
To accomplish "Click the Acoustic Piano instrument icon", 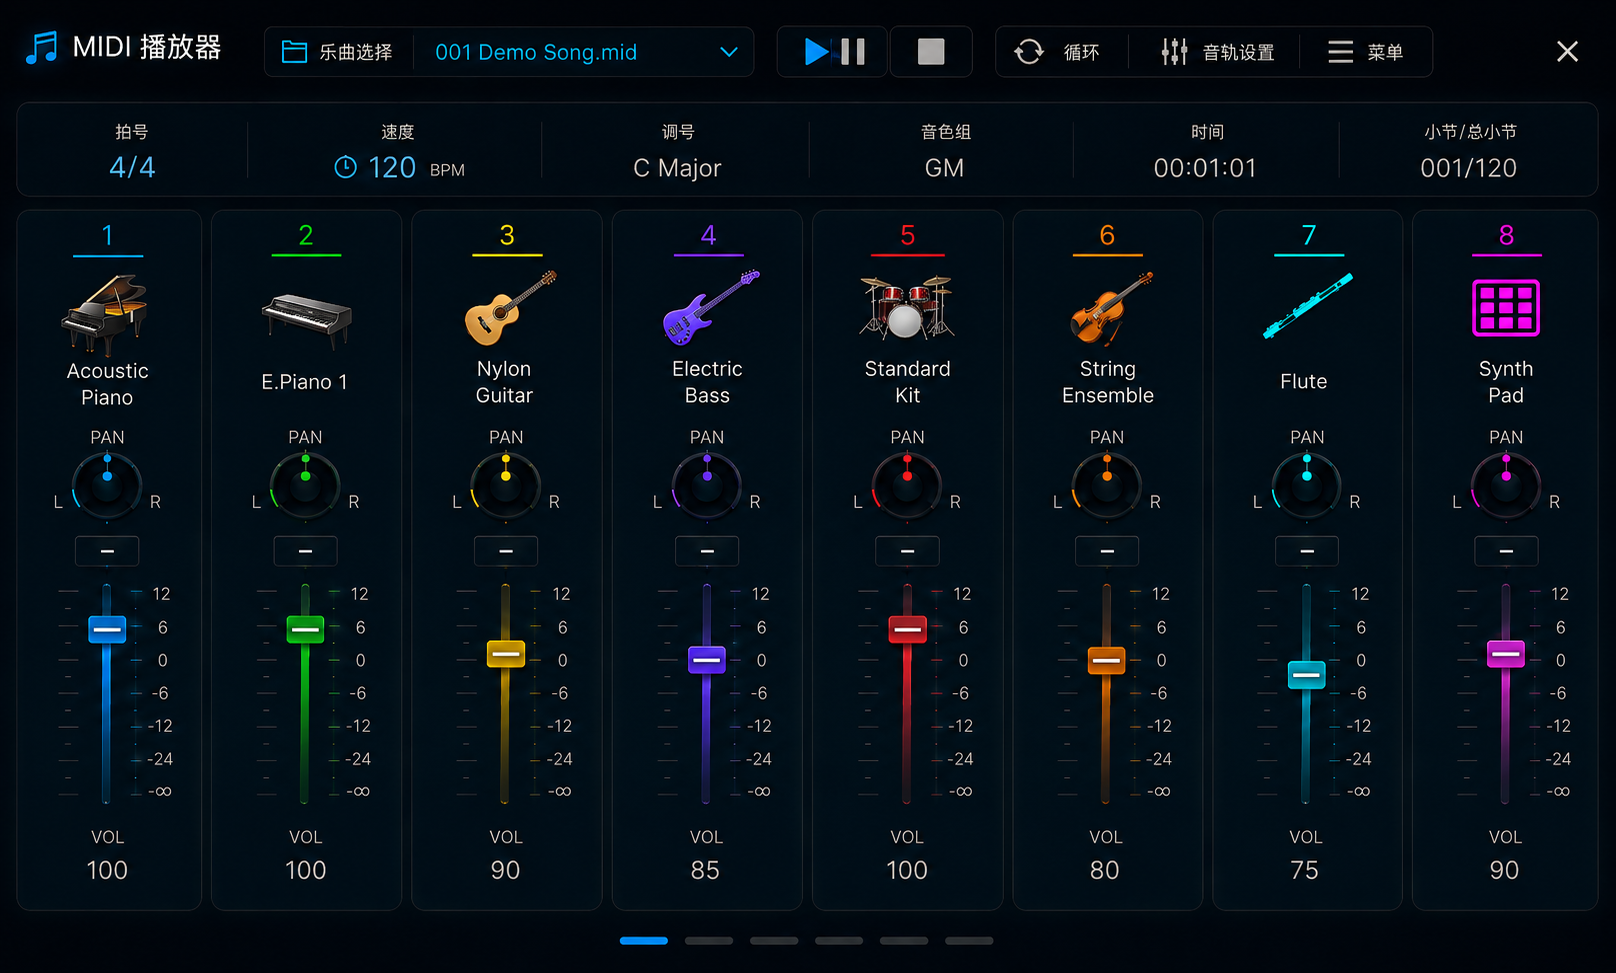I will click(106, 315).
